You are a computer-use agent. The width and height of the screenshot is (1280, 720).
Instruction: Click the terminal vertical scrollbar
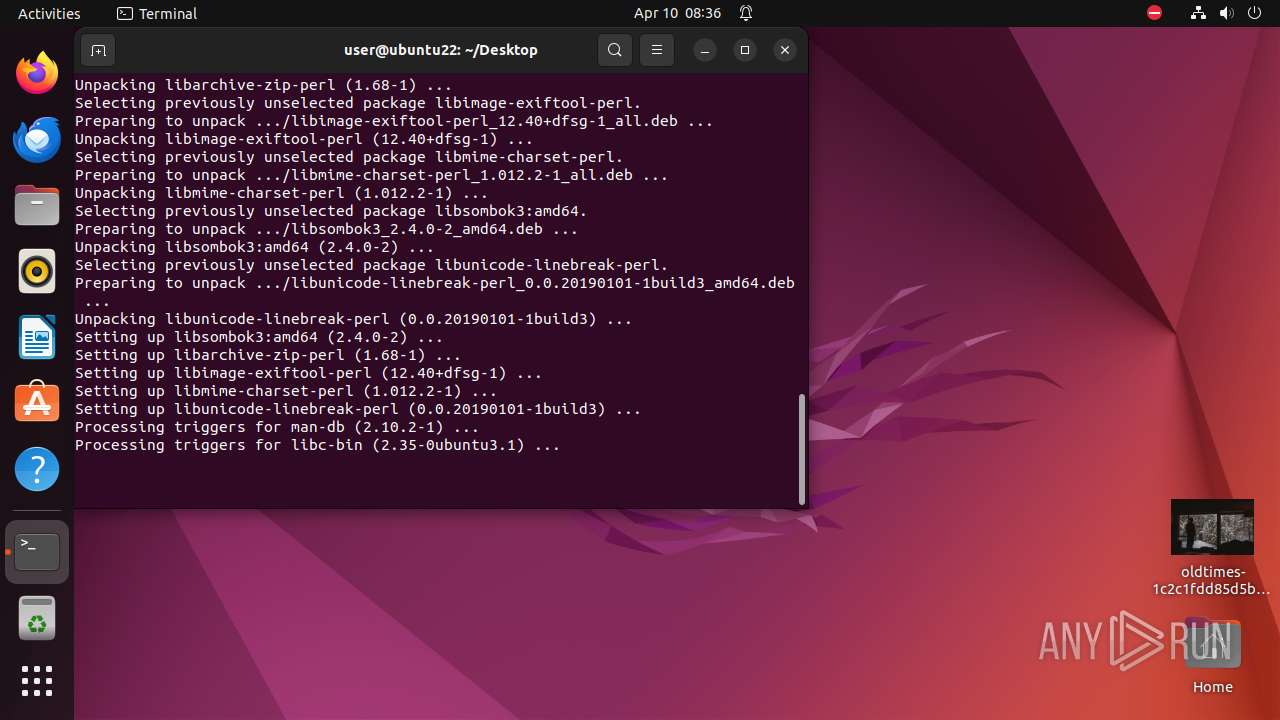coord(801,449)
